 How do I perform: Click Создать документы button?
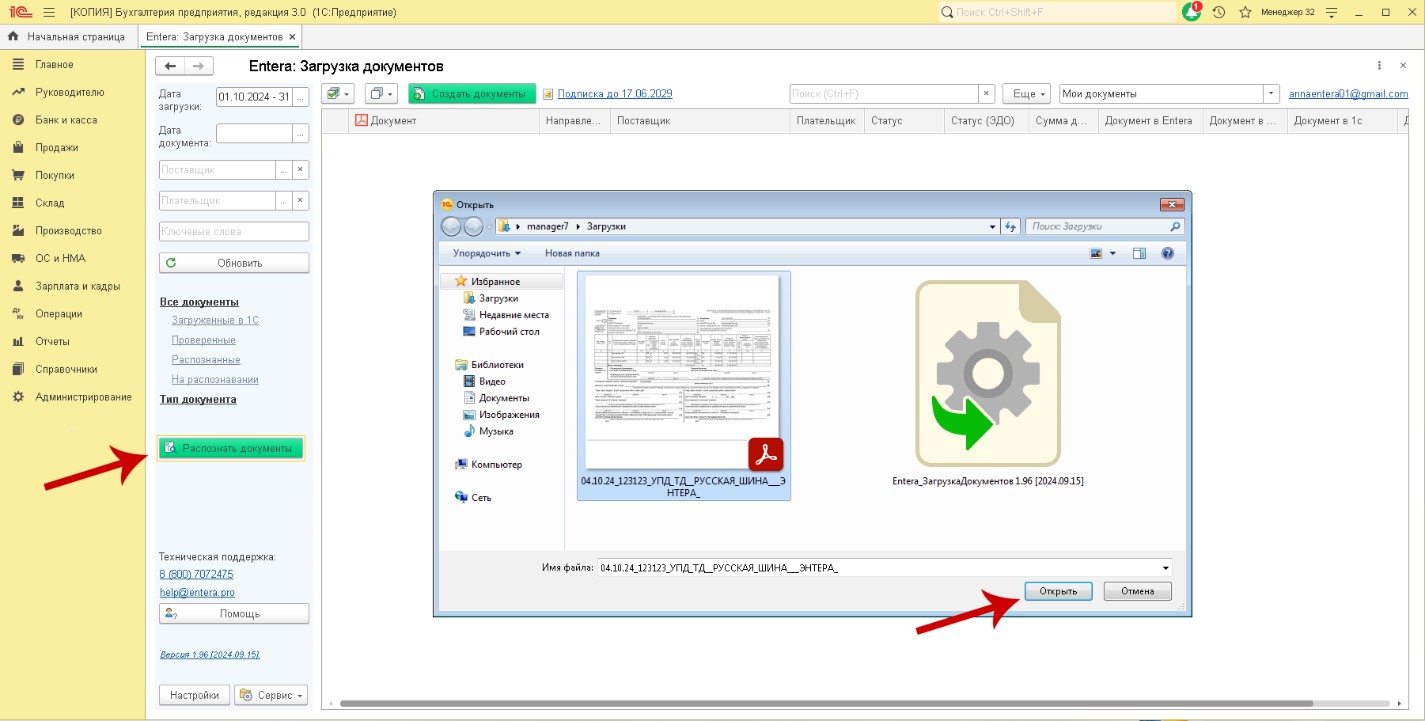click(472, 94)
